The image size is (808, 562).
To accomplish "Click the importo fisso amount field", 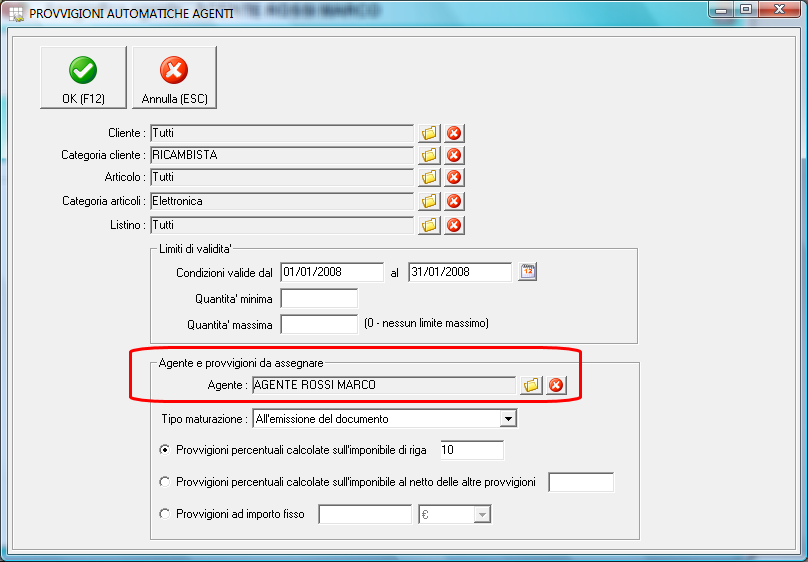I will pos(365,514).
